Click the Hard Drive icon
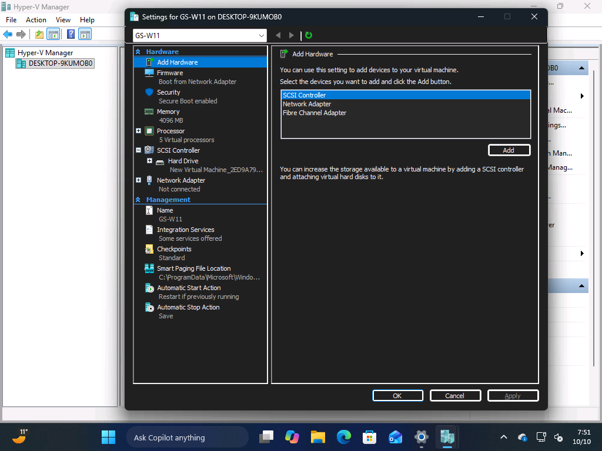Image resolution: width=602 pixels, height=451 pixels. pos(160,162)
